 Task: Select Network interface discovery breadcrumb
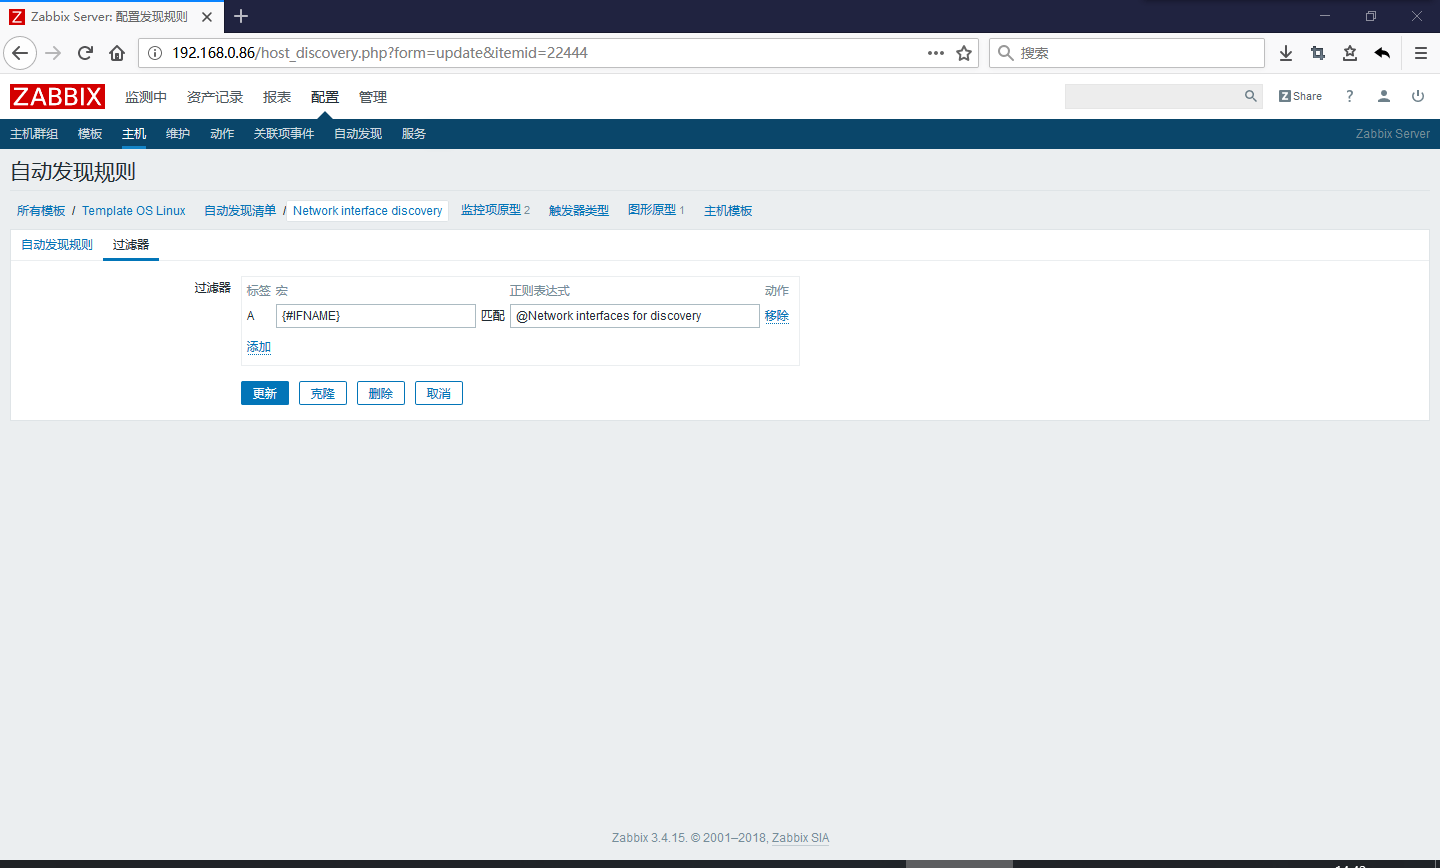point(367,211)
